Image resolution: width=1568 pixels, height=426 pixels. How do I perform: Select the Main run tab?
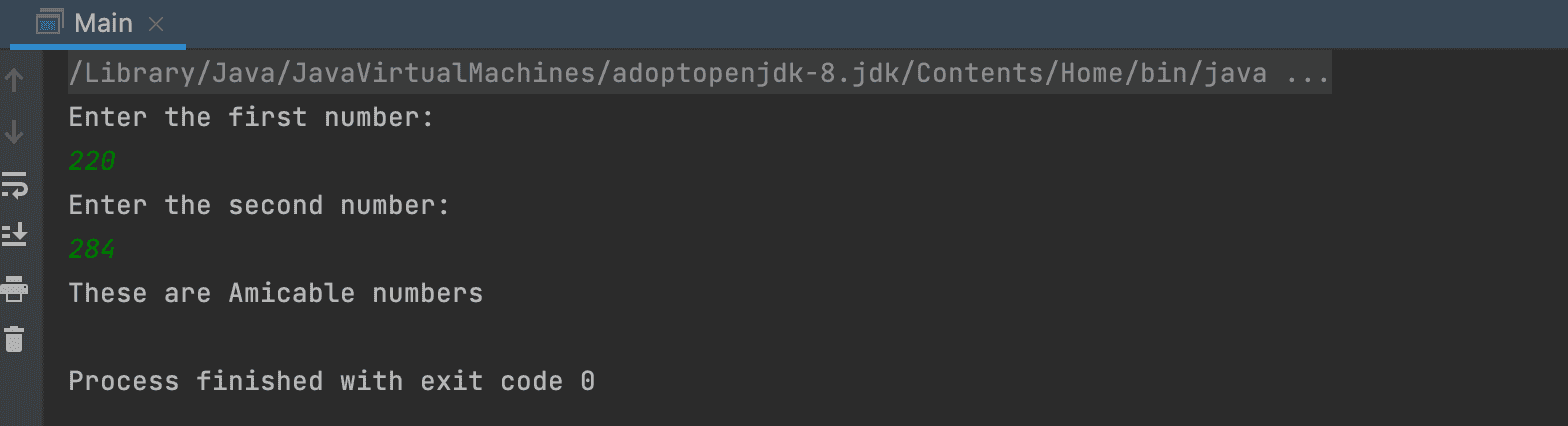click(x=103, y=23)
